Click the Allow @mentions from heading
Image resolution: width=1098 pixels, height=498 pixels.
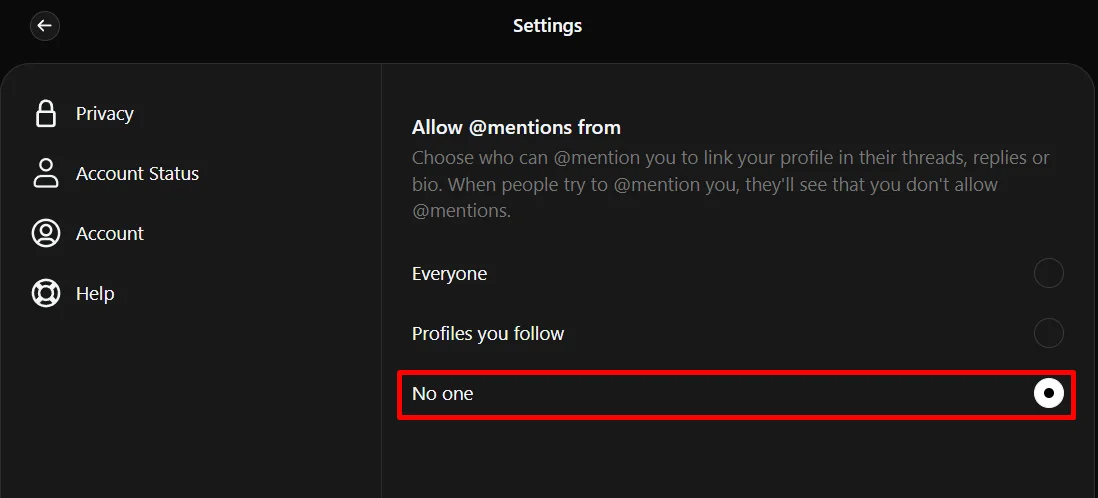[x=516, y=128]
